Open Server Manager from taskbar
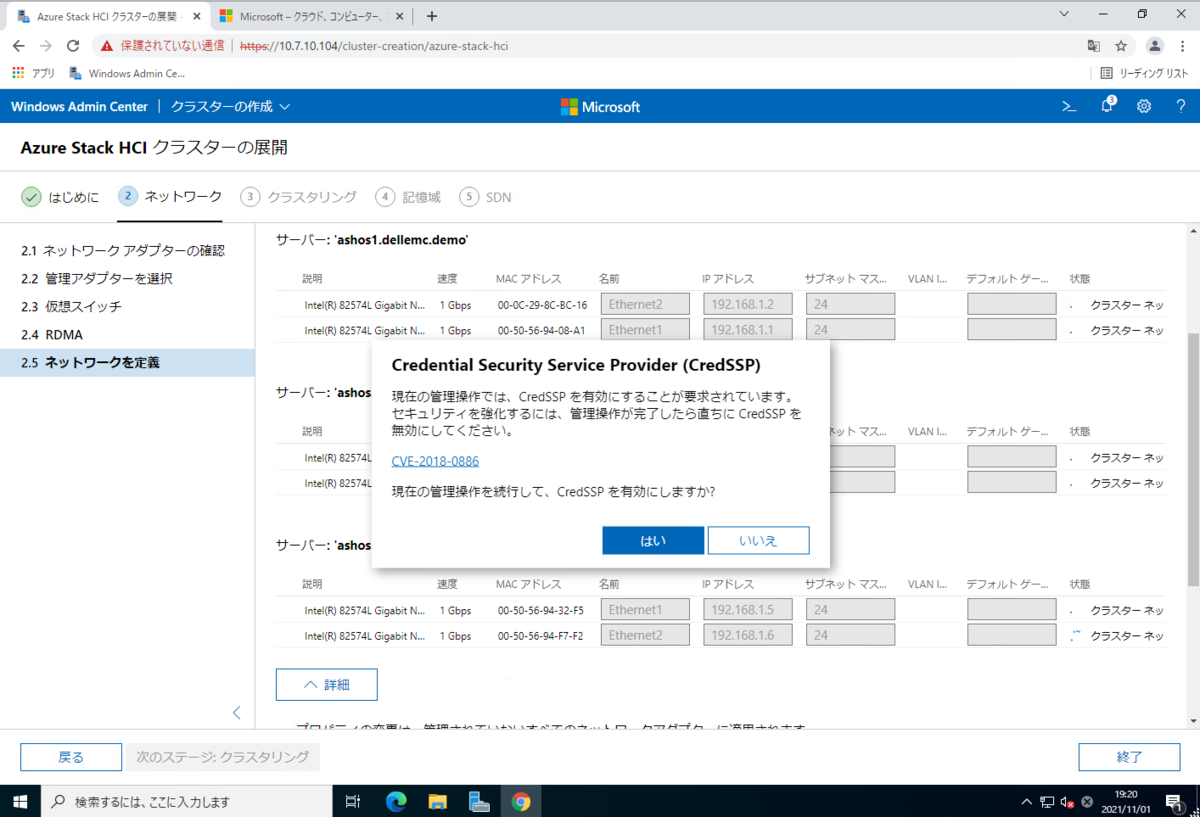The width and height of the screenshot is (1200, 817). [479, 801]
